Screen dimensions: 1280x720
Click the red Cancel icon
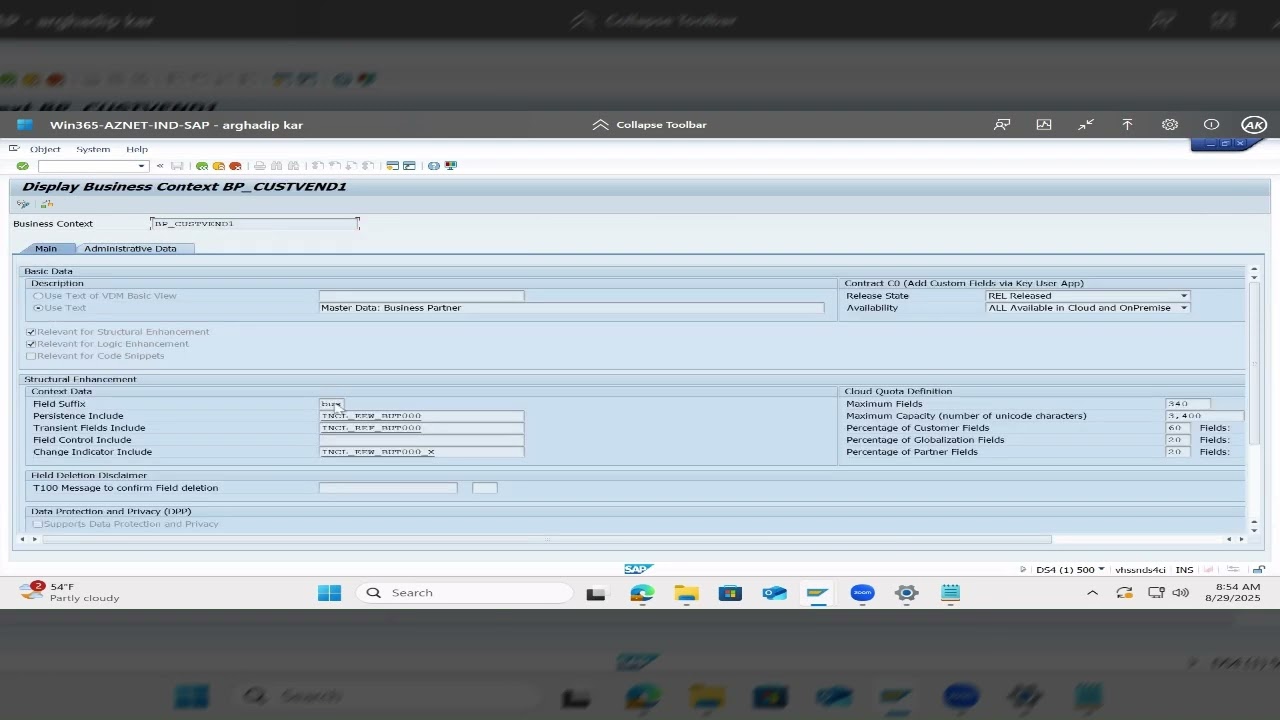235,166
